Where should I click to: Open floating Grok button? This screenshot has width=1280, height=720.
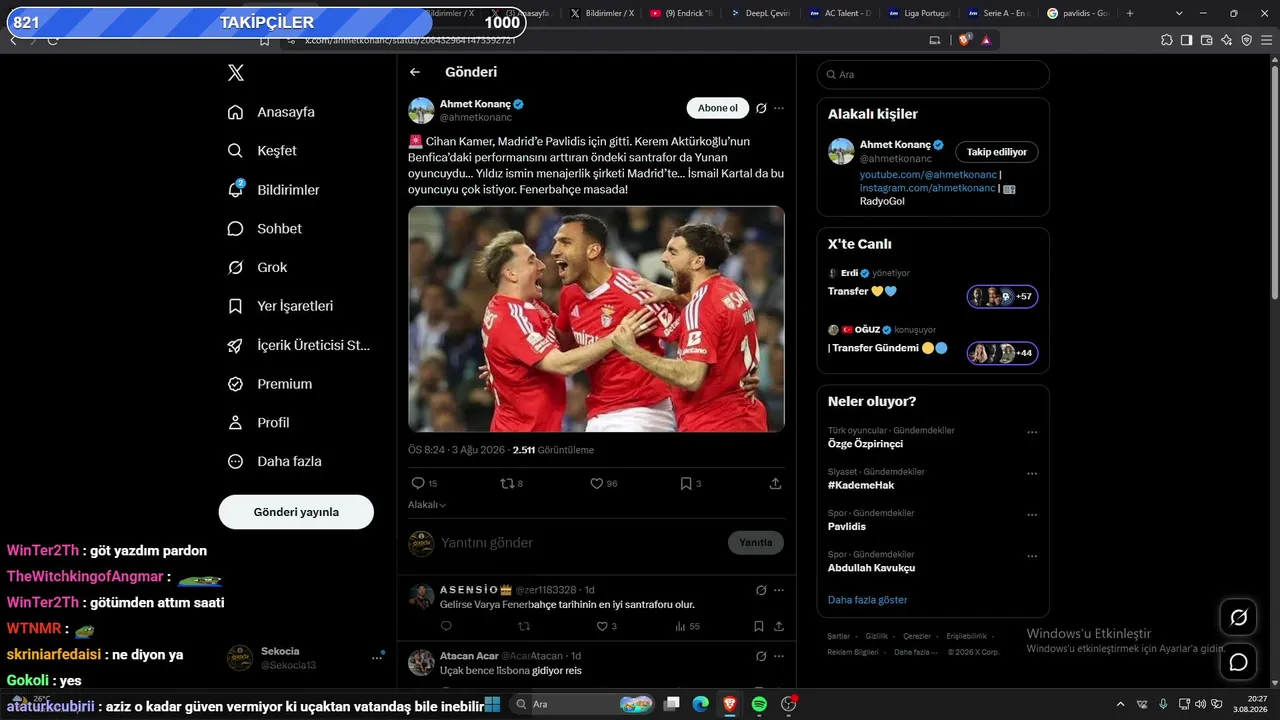point(1238,618)
